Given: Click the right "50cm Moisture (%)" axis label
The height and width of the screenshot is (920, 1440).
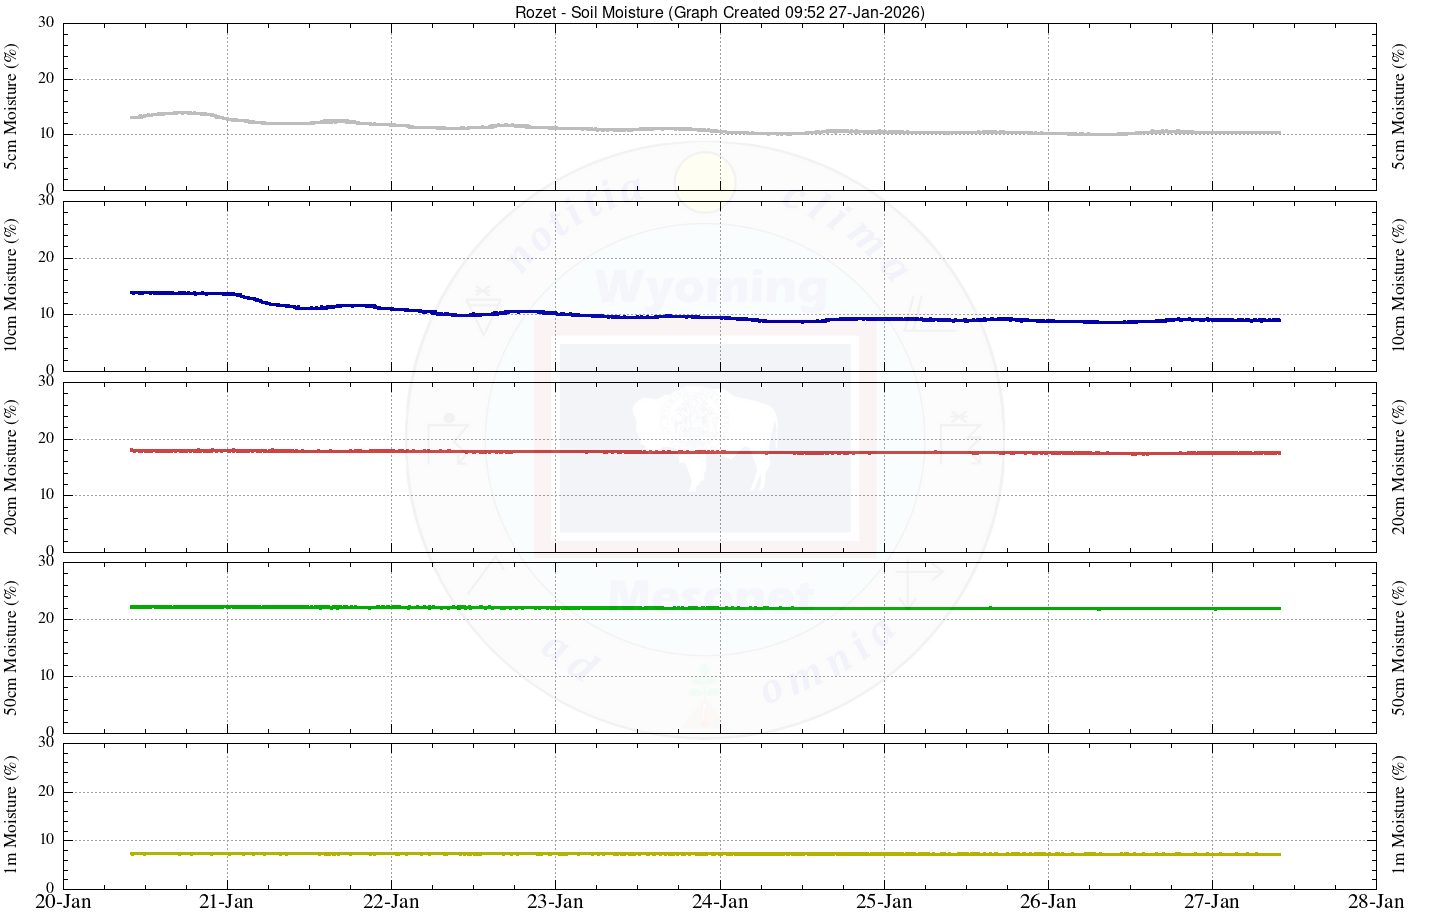Looking at the screenshot, I should pyautogui.click(x=1399, y=648).
